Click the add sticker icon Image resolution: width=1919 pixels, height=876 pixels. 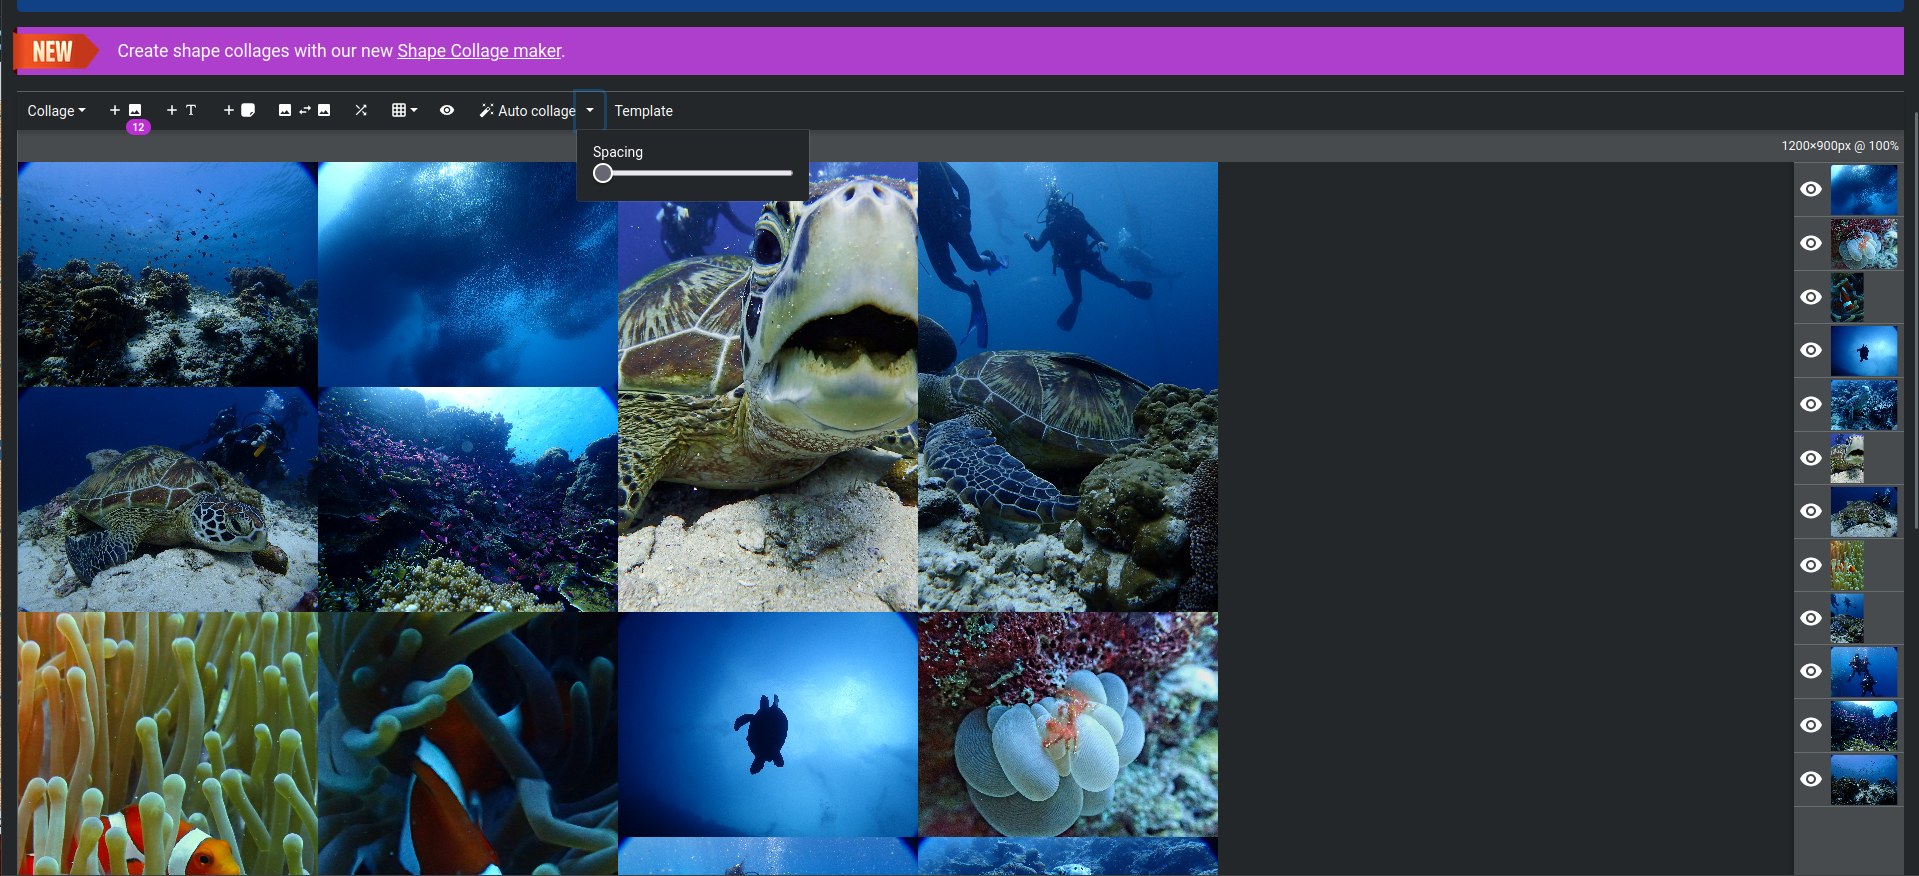239,111
